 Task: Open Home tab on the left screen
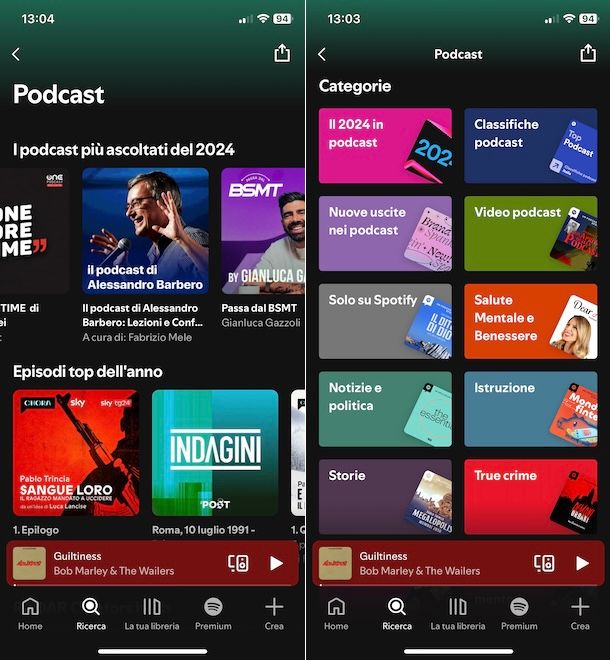point(30,614)
